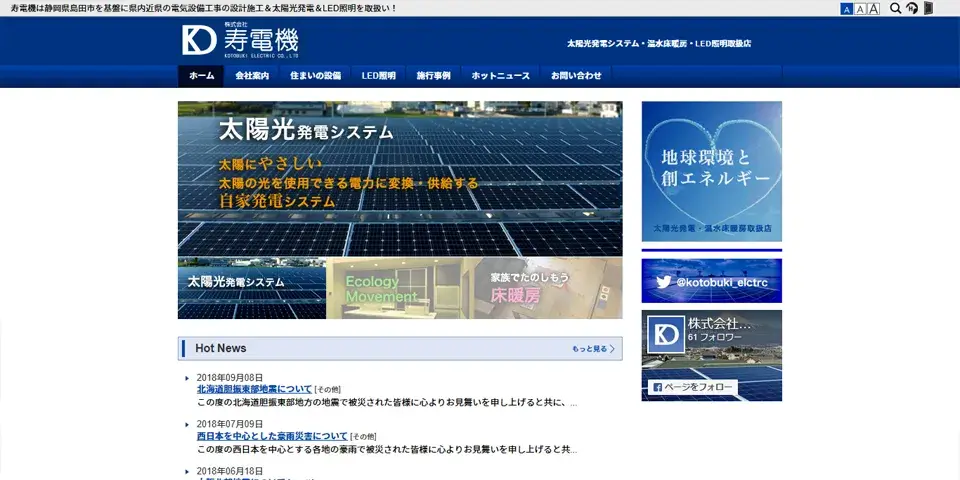The height and width of the screenshot is (480, 960).
Task: Open the Twitter @kotobuki_elctrc banner
Action: point(711,281)
